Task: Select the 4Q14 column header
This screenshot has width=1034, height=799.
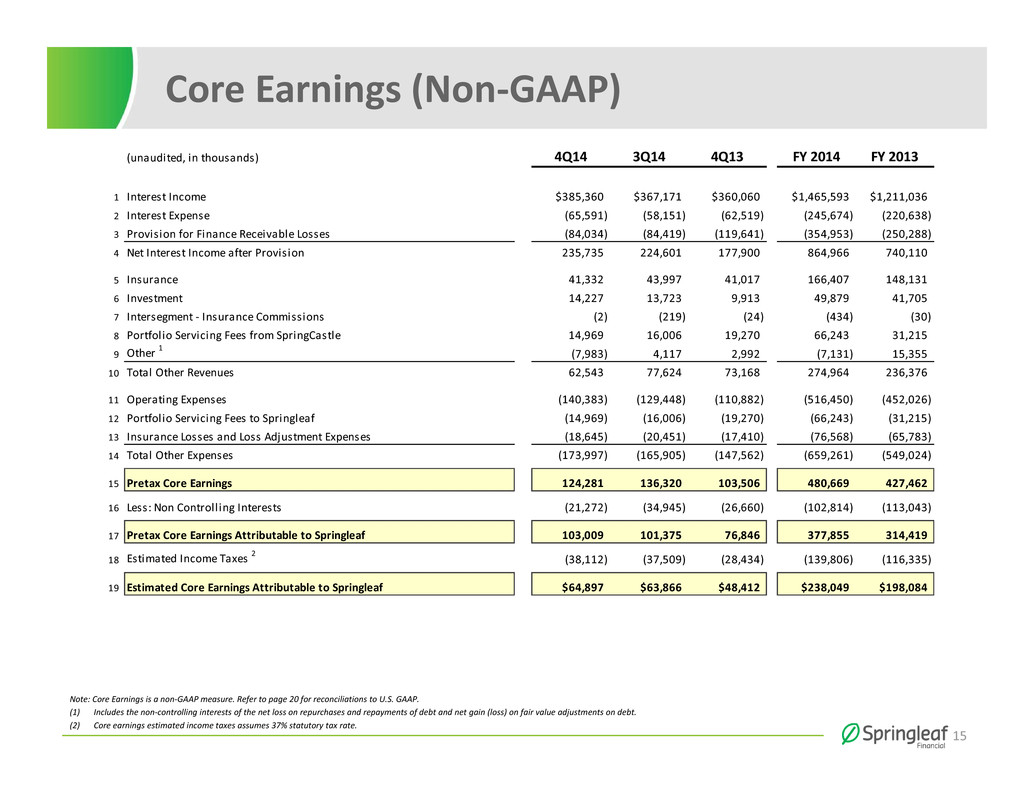Action: pos(570,157)
